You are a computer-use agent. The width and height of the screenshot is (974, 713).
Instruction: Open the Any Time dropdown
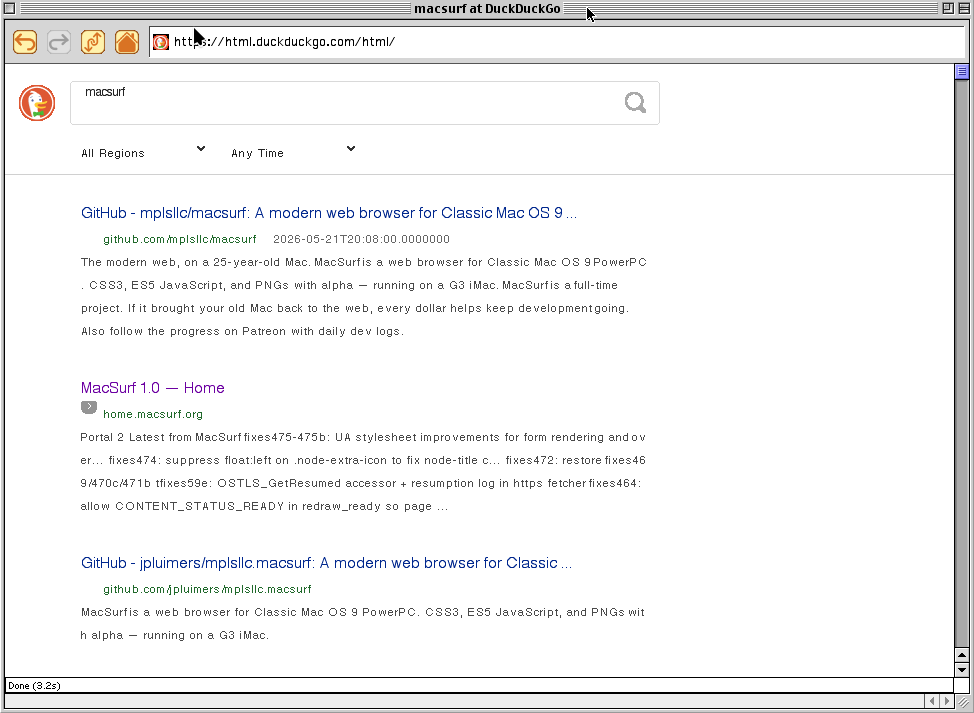click(293, 153)
